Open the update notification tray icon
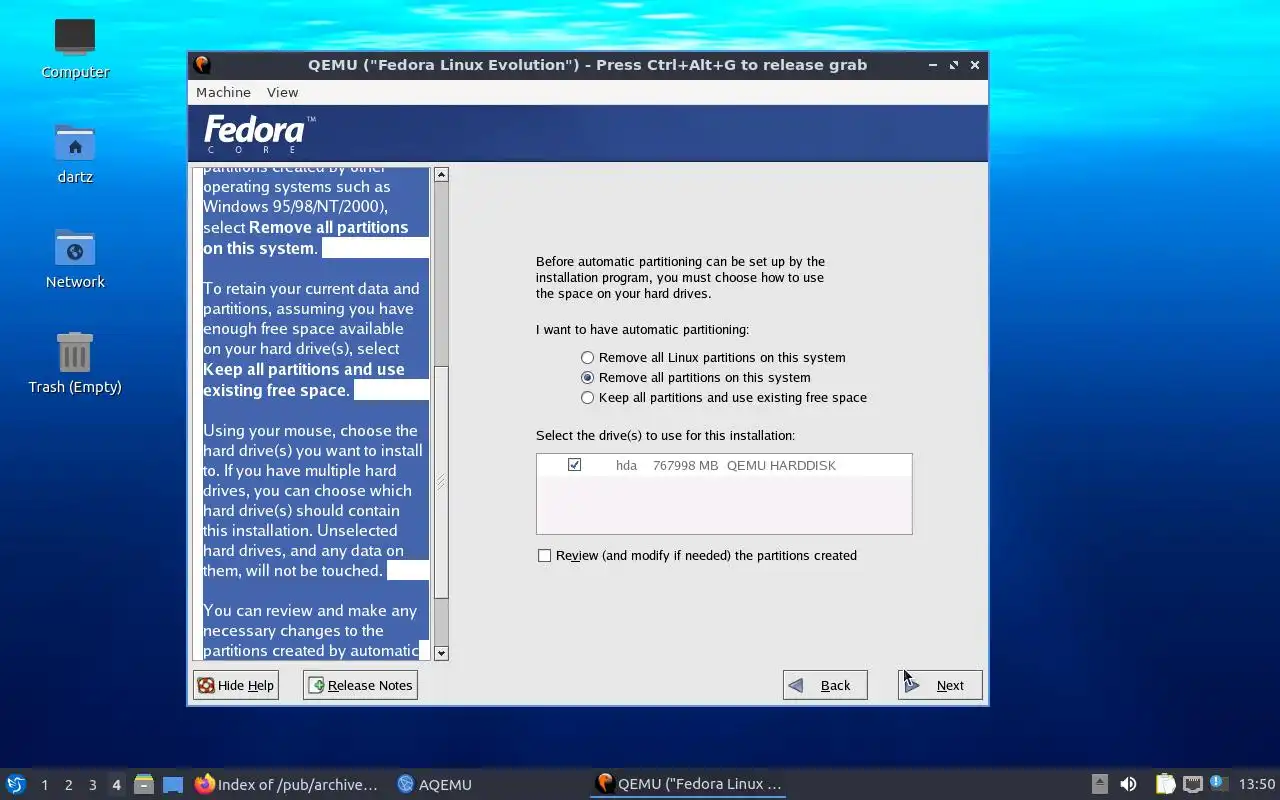The width and height of the screenshot is (1280, 800). point(1218,783)
